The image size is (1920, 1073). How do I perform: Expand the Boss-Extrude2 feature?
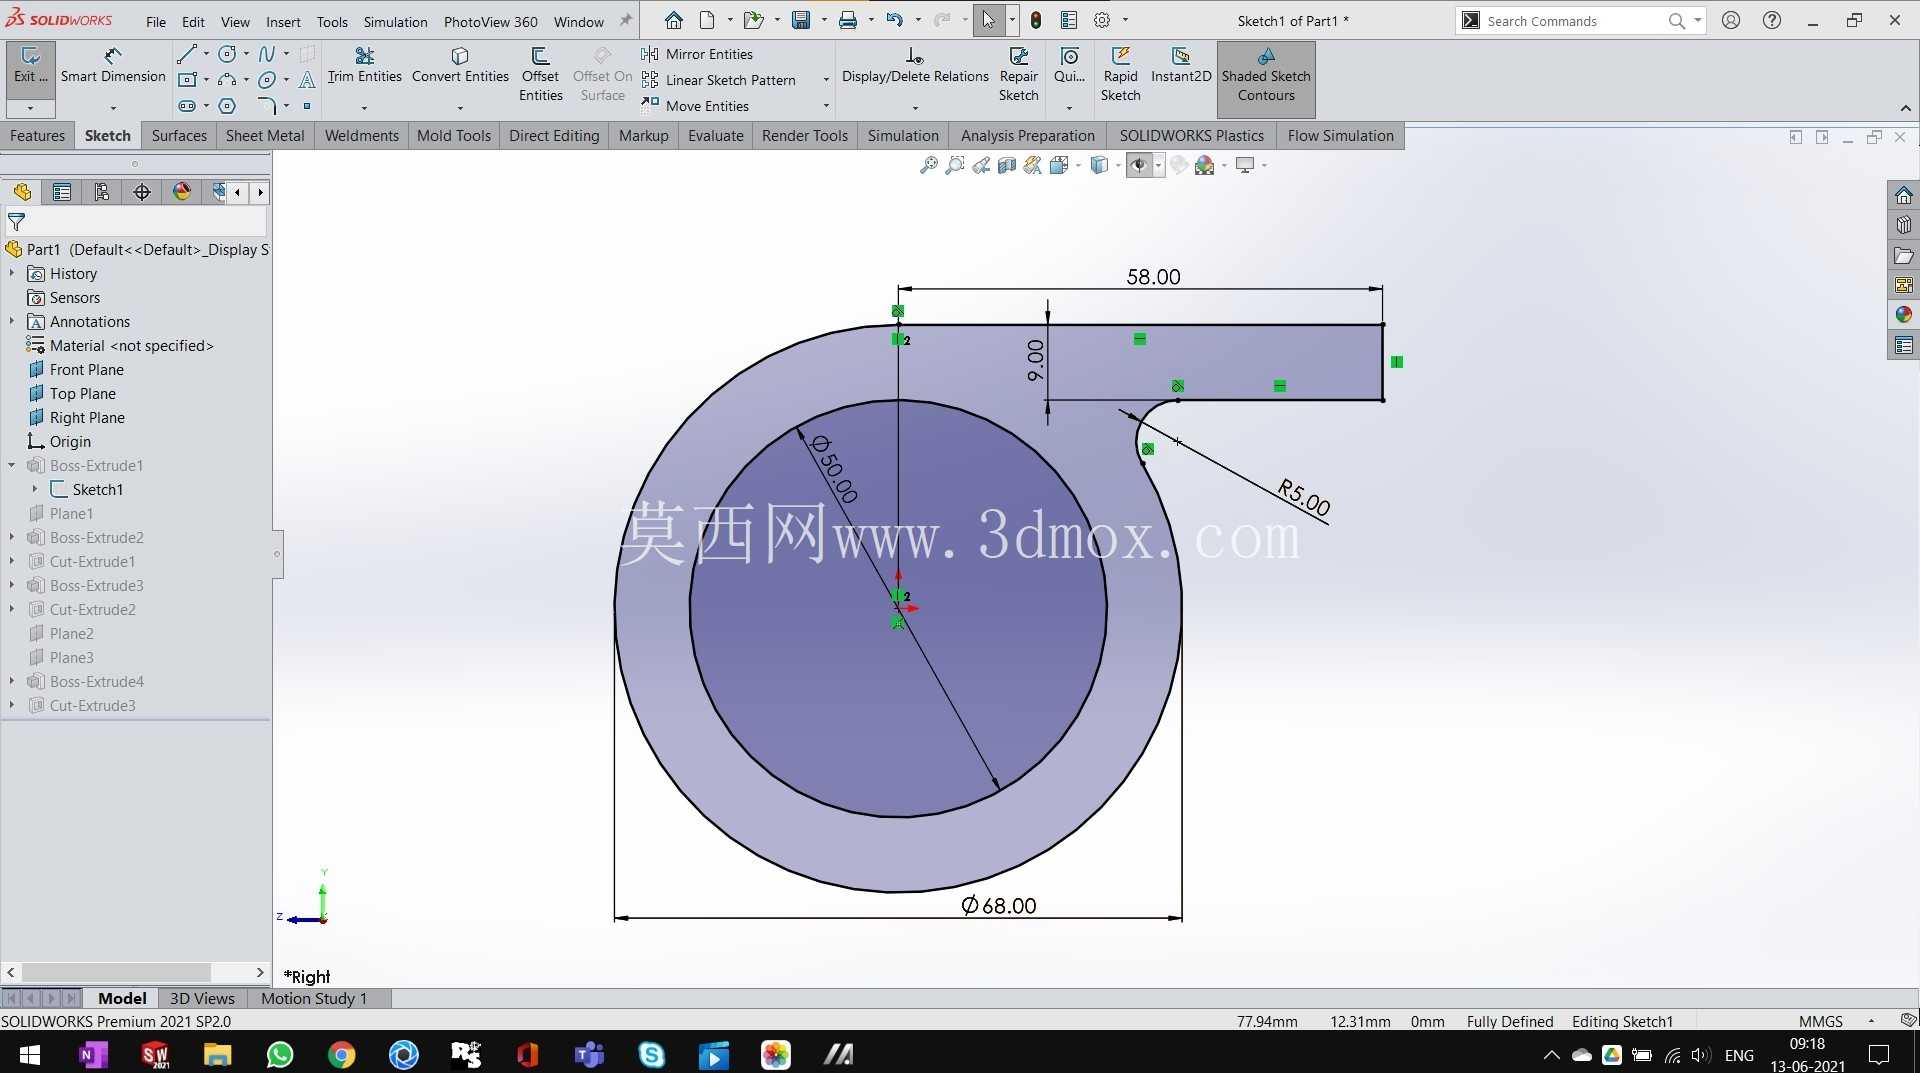point(12,537)
